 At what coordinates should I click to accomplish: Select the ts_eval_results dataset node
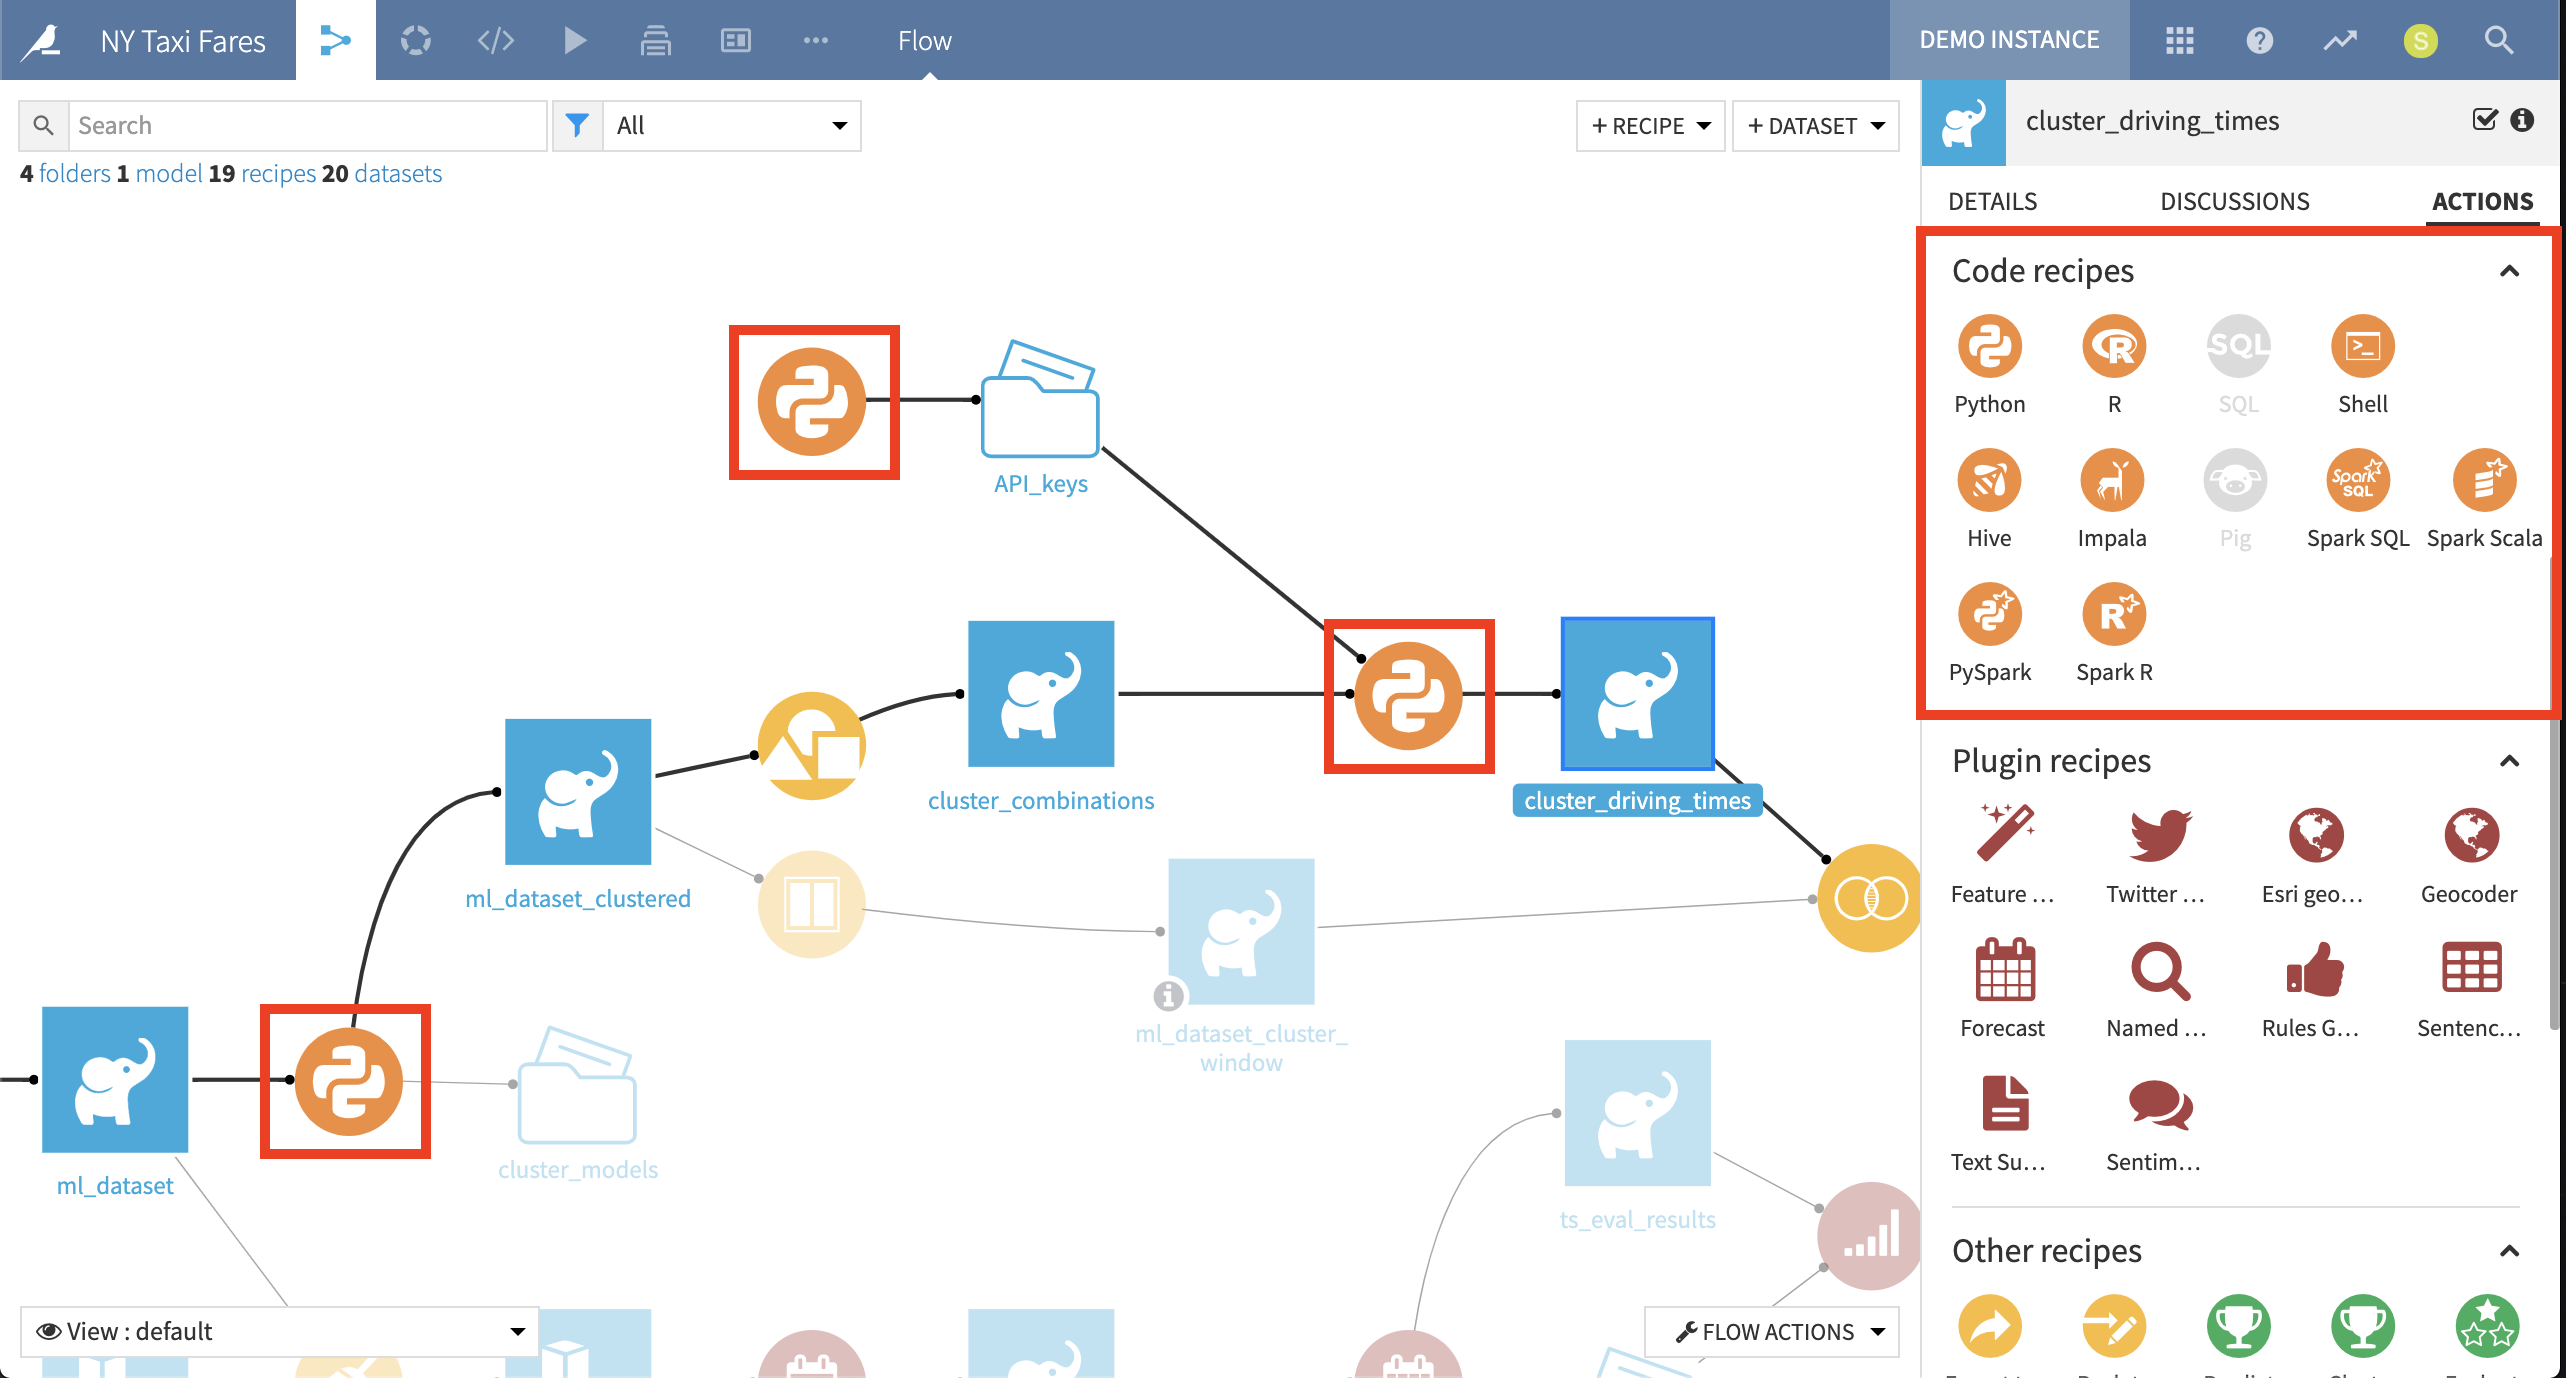click(1638, 1113)
